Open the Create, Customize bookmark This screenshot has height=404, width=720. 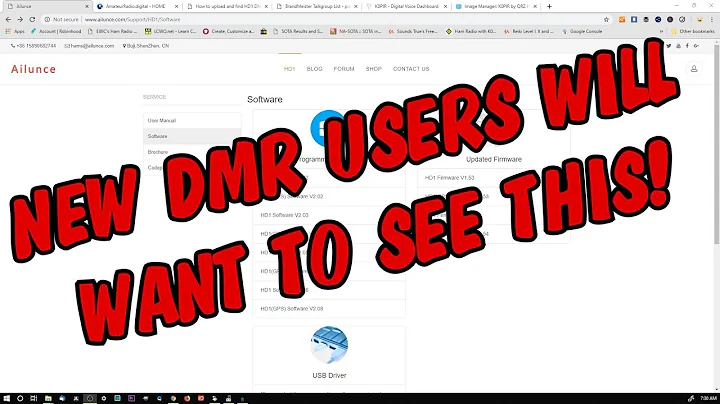click(229, 31)
